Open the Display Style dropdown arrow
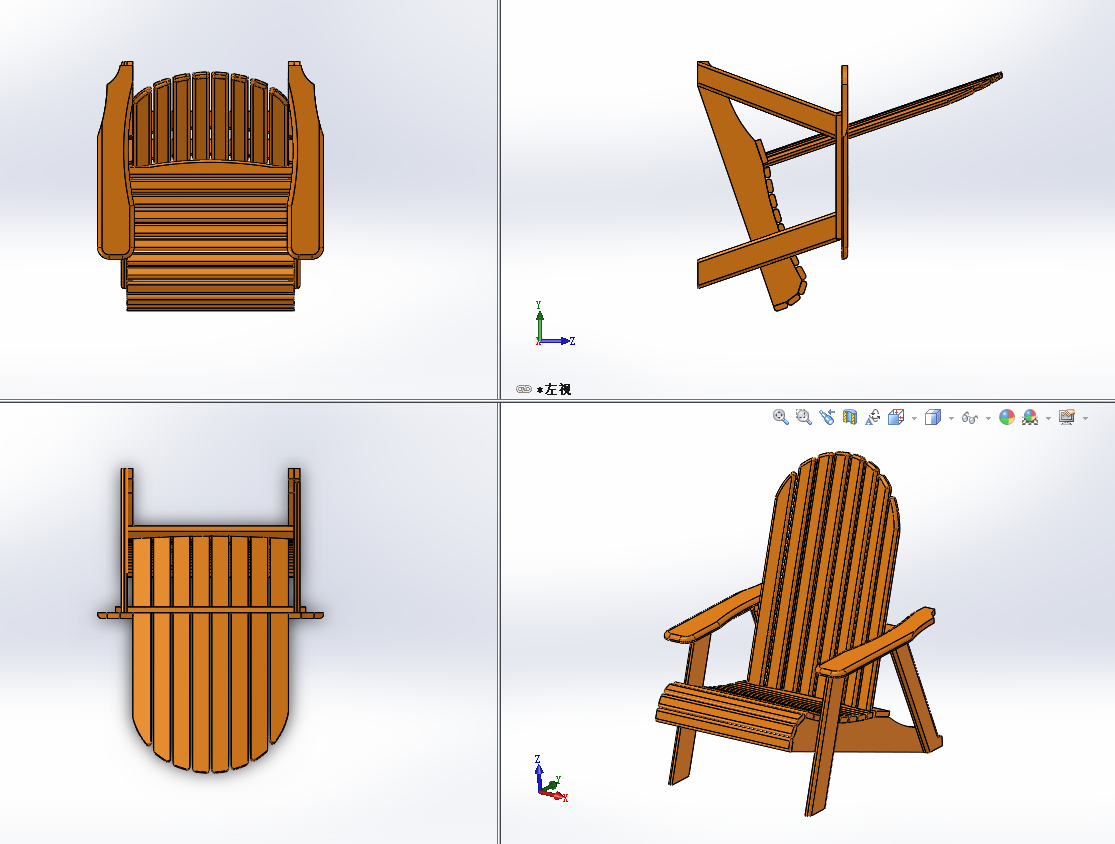Image resolution: width=1115 pixels, height=844 pixels. click(x=951, y=418)
